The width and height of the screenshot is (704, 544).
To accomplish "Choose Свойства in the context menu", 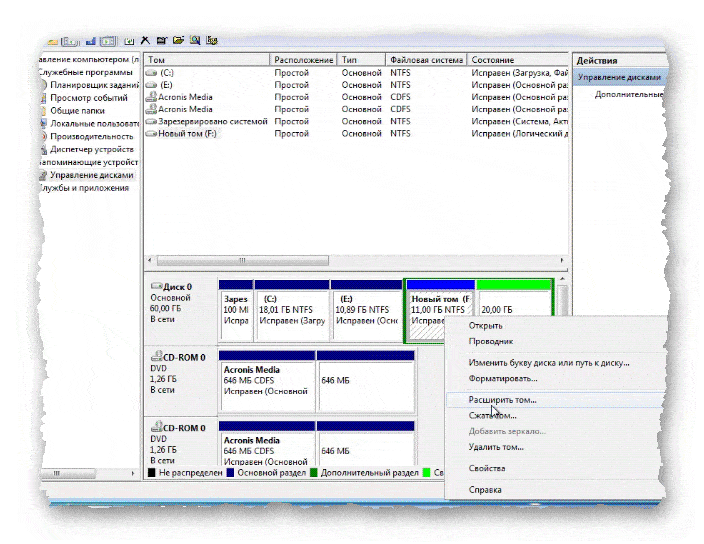I will coord(487,468).
